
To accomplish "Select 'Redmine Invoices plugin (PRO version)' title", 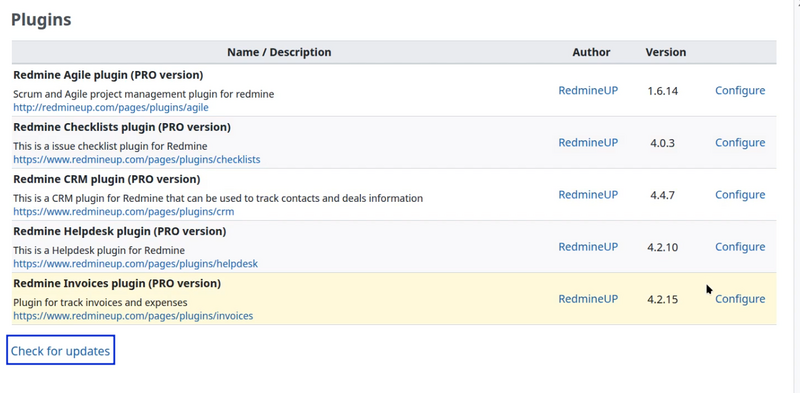I will point(117,283).
